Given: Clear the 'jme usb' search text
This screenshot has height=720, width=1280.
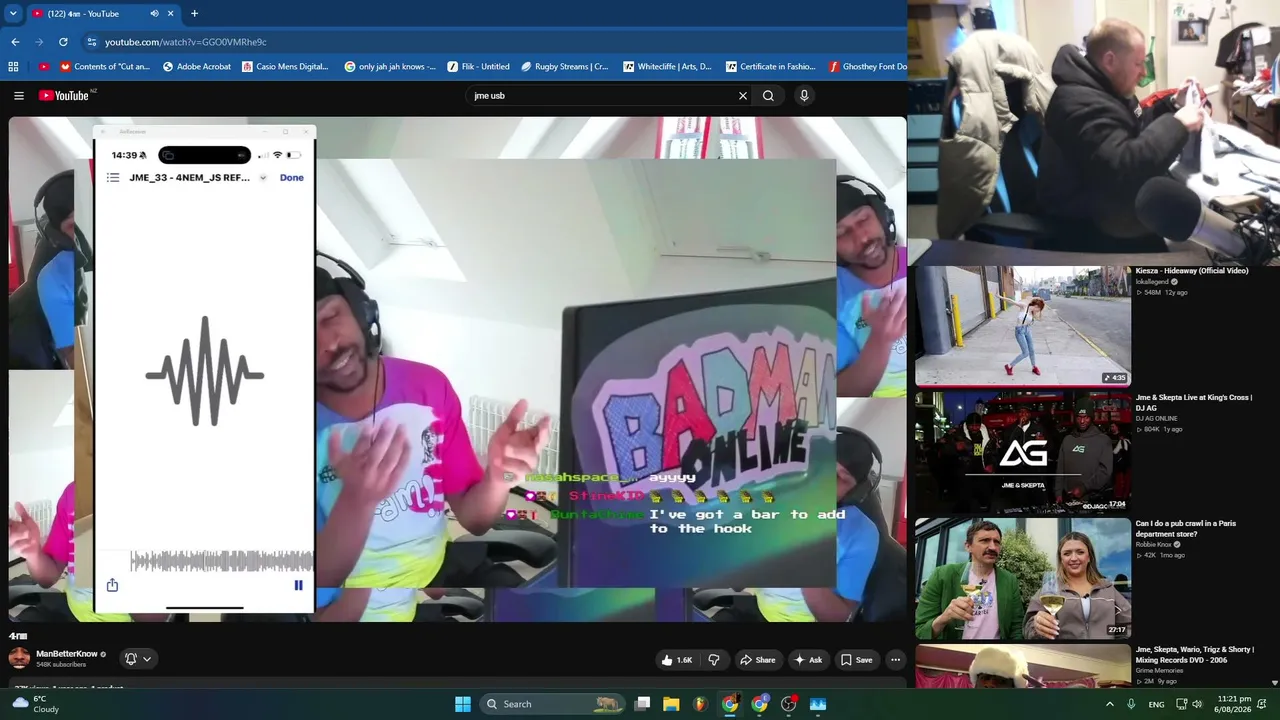Looking at the screenshot, I should click(743, 96).
